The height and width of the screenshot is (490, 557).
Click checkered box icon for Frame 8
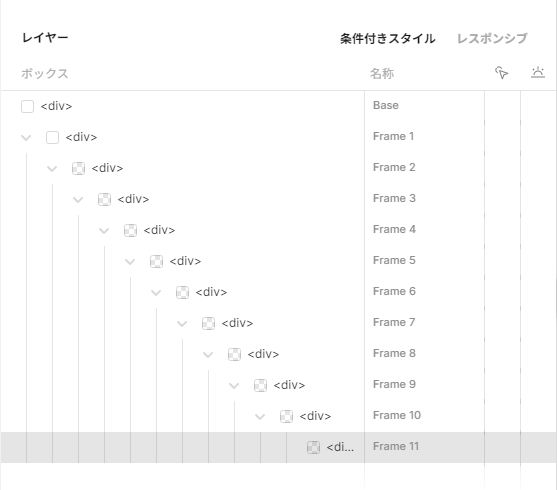pos(234,354)
